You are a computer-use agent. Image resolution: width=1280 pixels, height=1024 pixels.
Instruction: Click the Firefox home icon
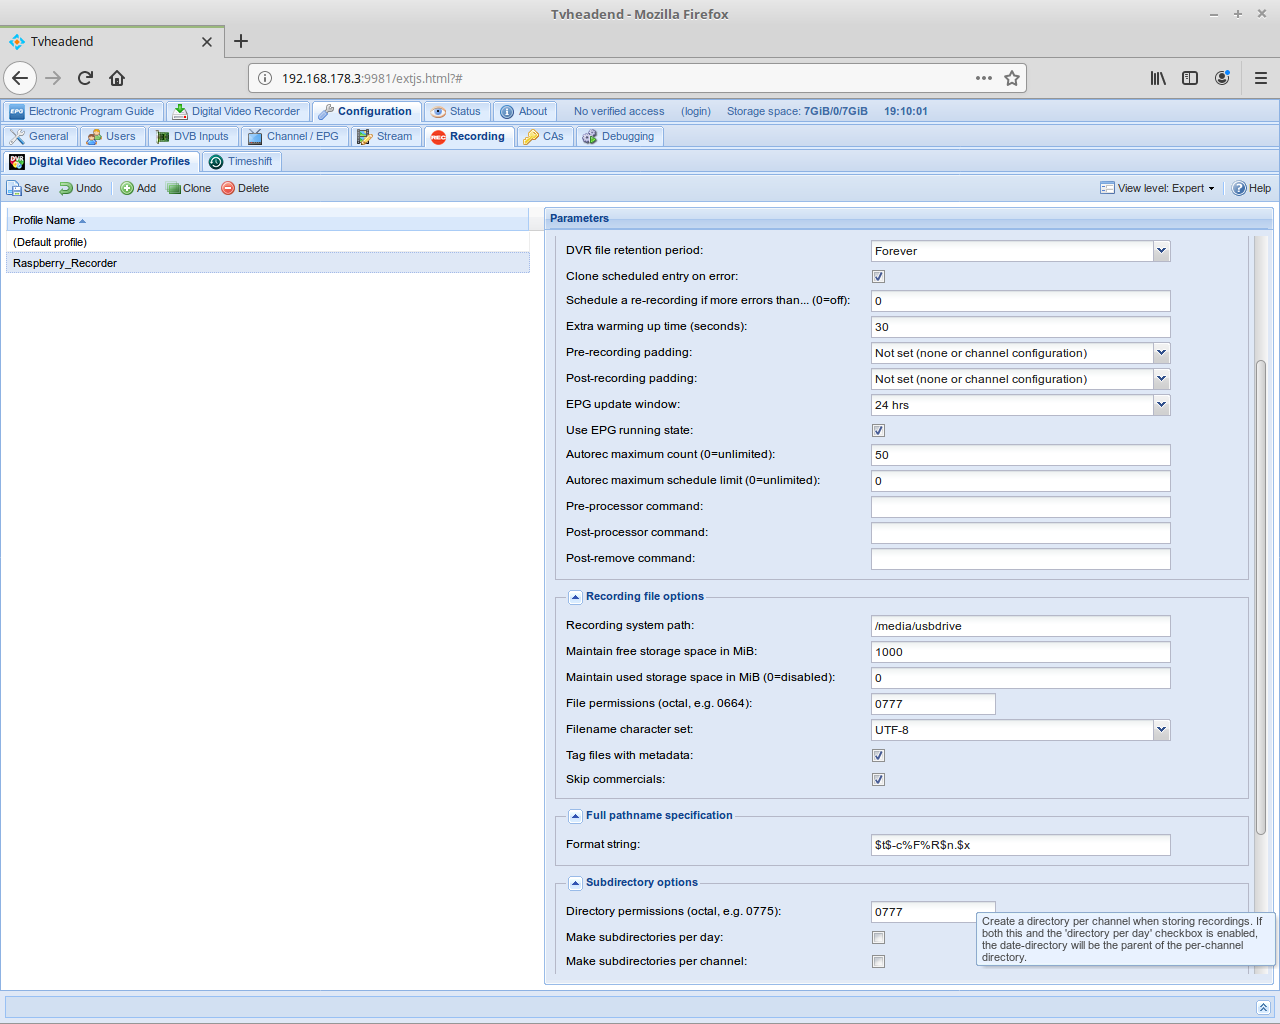tap(117, 78)
